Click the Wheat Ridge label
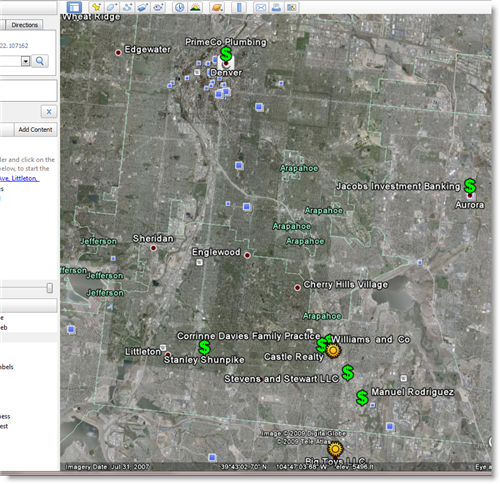 coord(91,17)
